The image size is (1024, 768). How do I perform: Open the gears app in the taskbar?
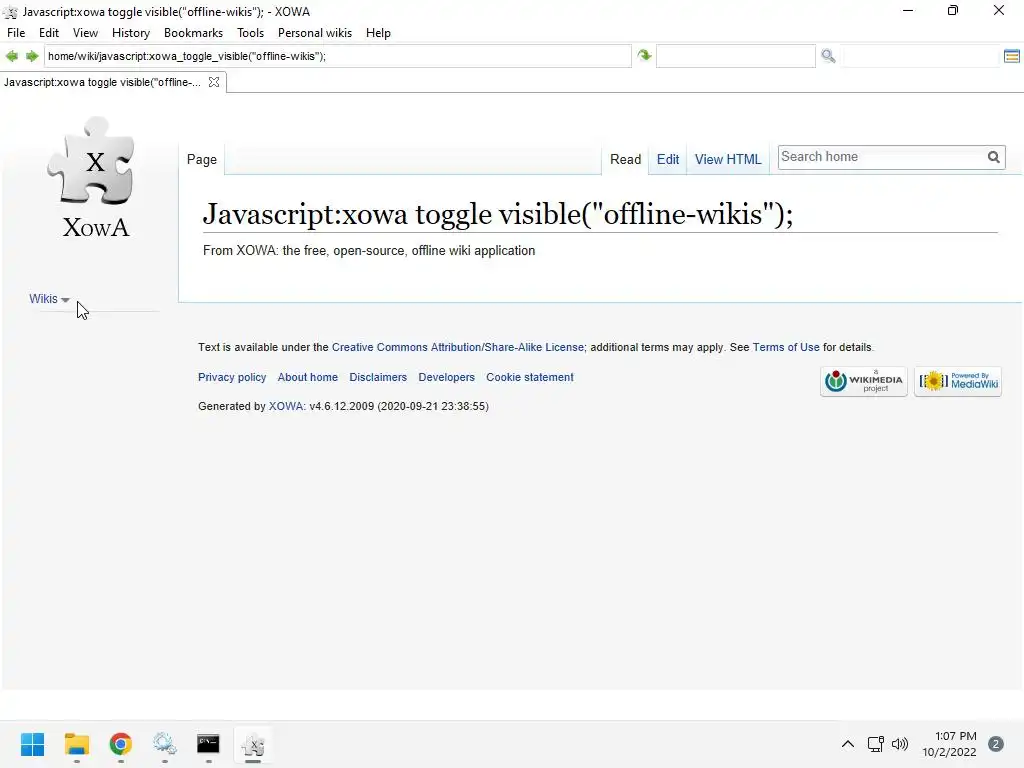point(165,744)
